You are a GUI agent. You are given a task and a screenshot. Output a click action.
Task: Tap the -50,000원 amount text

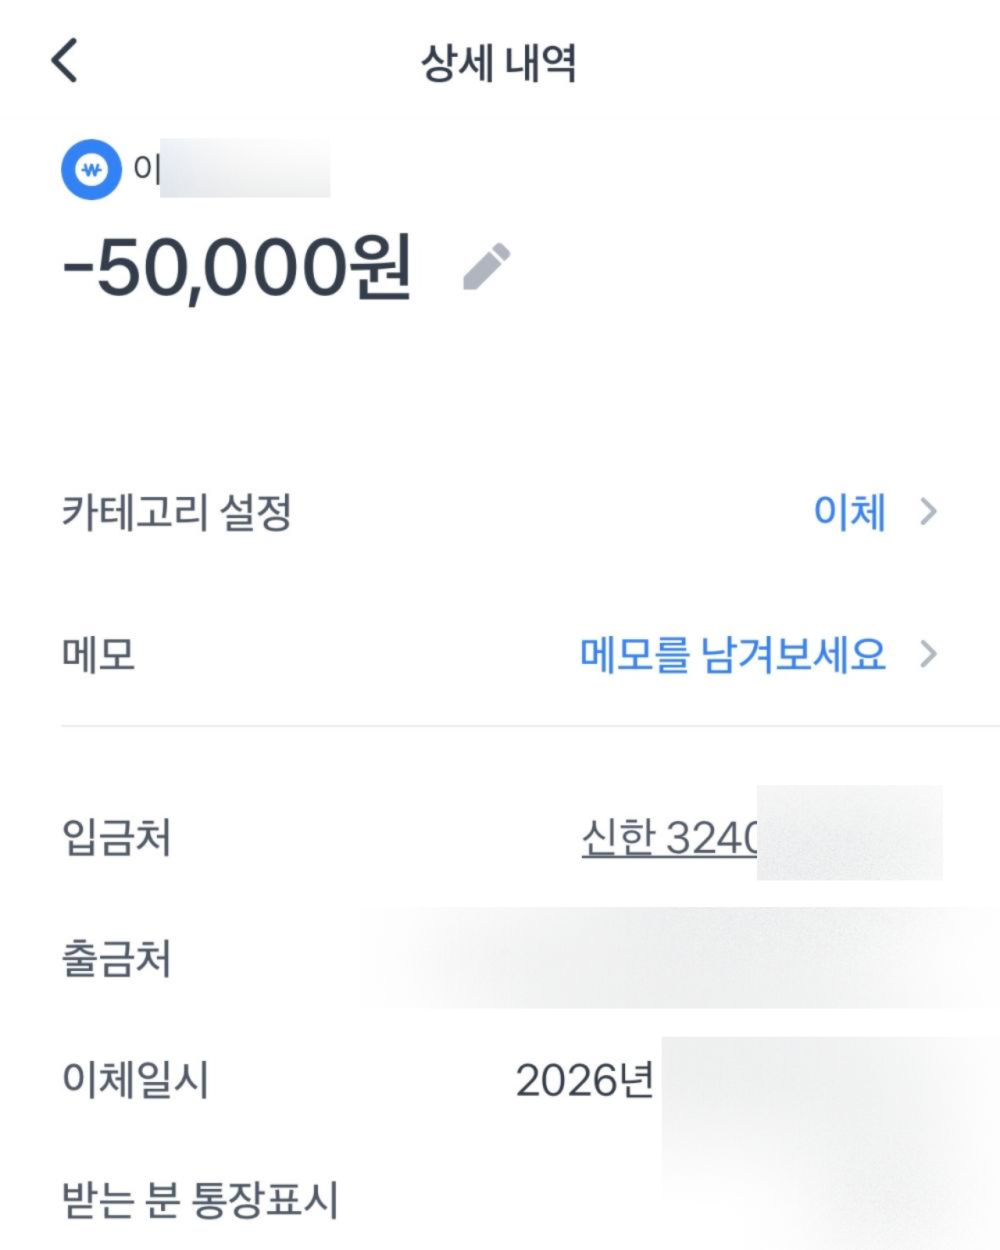coord(236,268)
